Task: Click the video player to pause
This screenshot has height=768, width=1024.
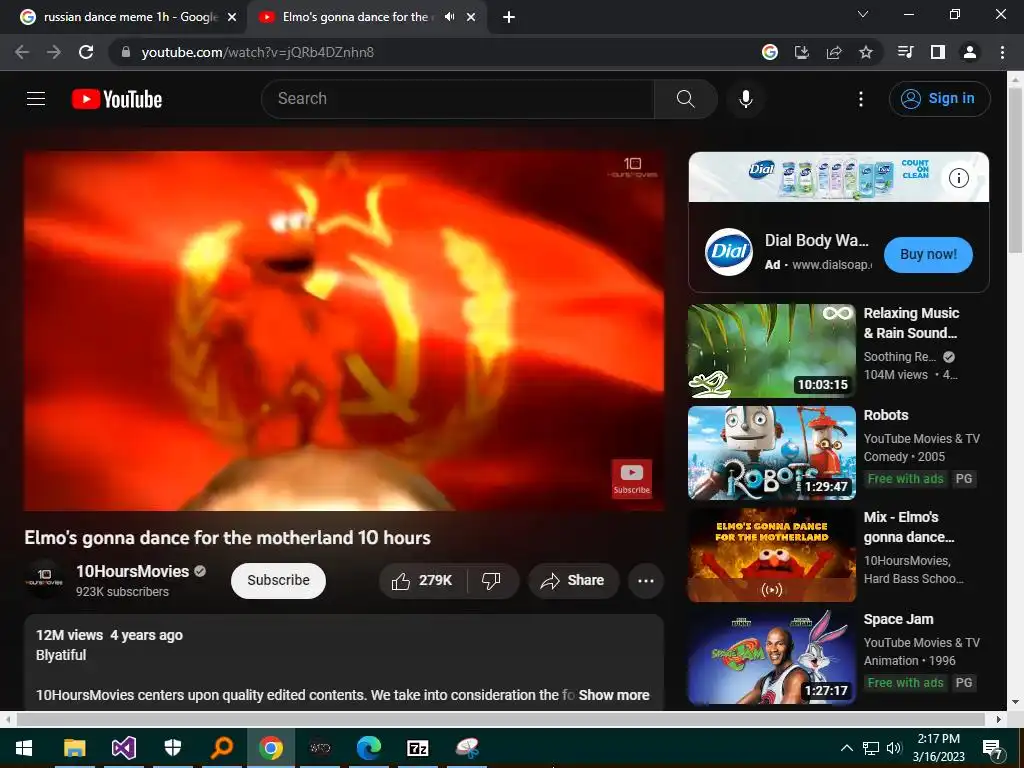Action: coord(344,331)
